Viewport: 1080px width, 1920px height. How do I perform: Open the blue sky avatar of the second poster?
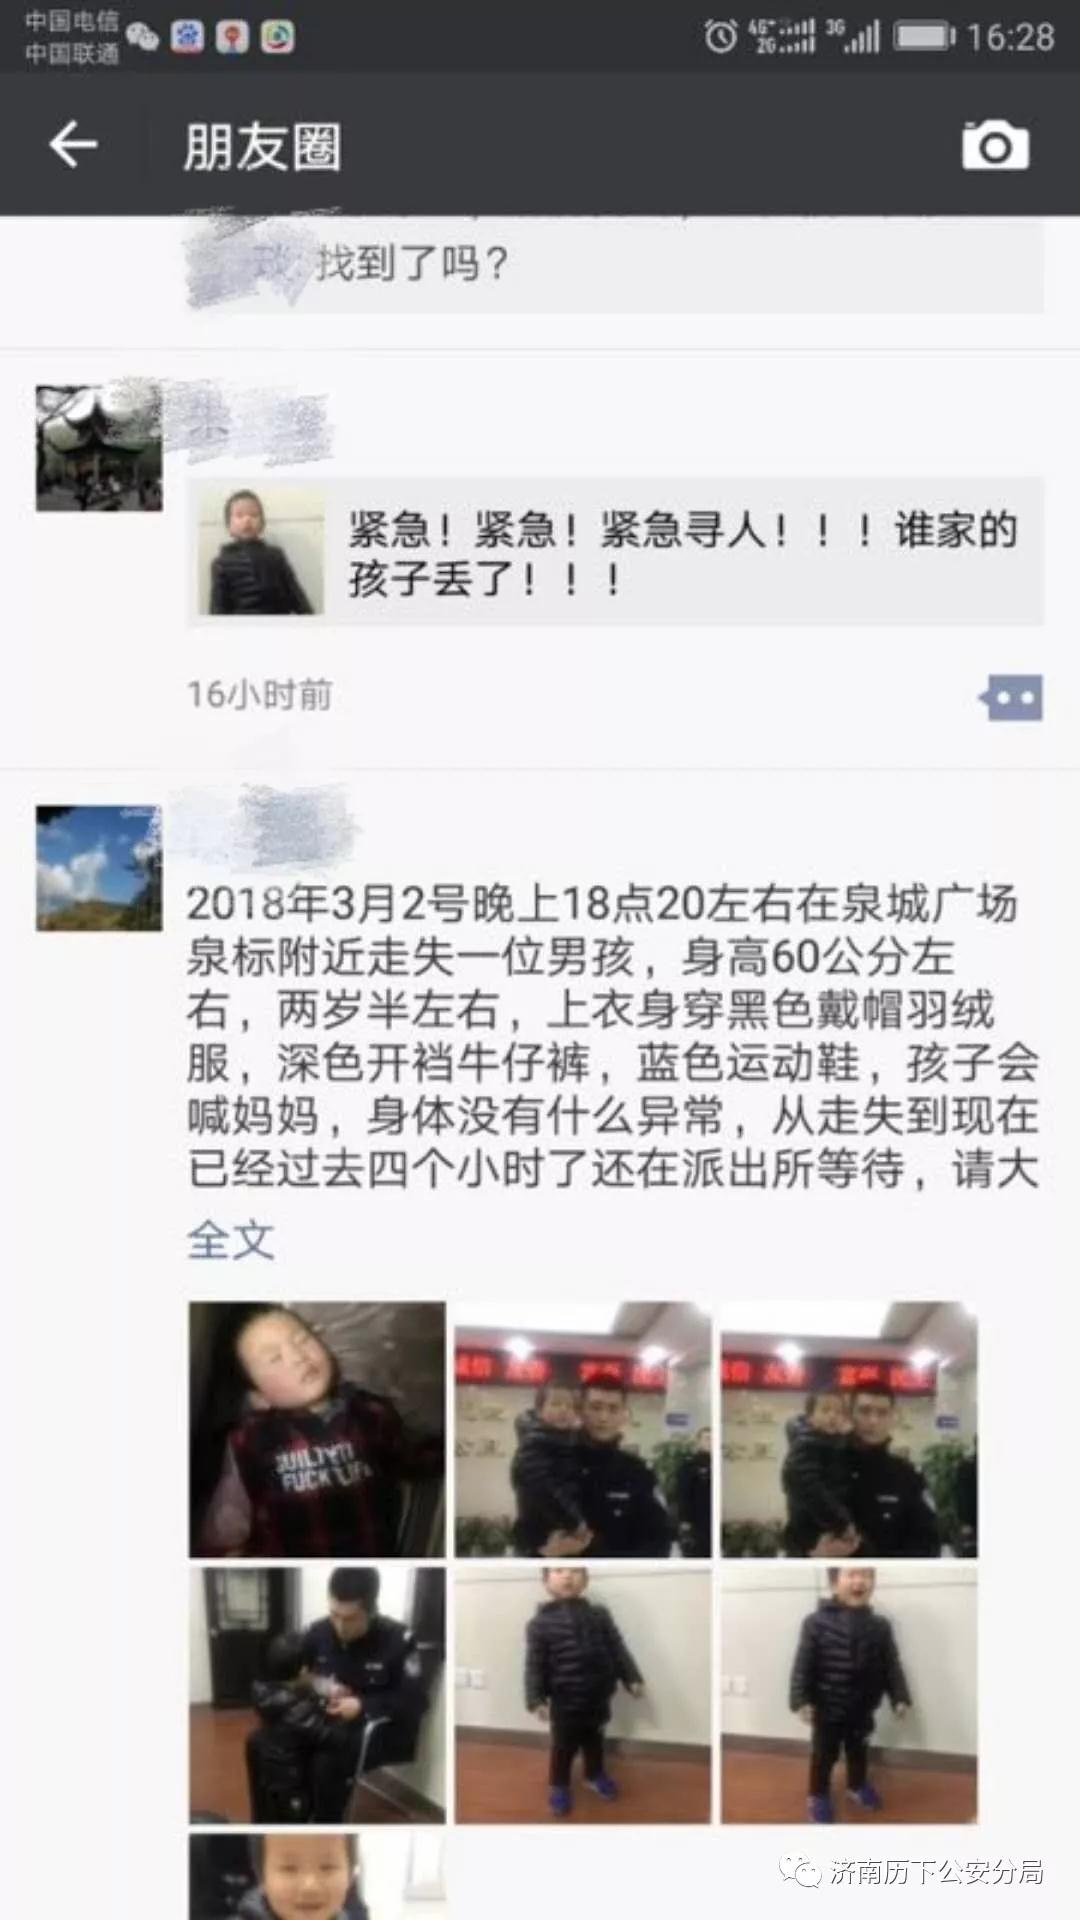[99, 869]
